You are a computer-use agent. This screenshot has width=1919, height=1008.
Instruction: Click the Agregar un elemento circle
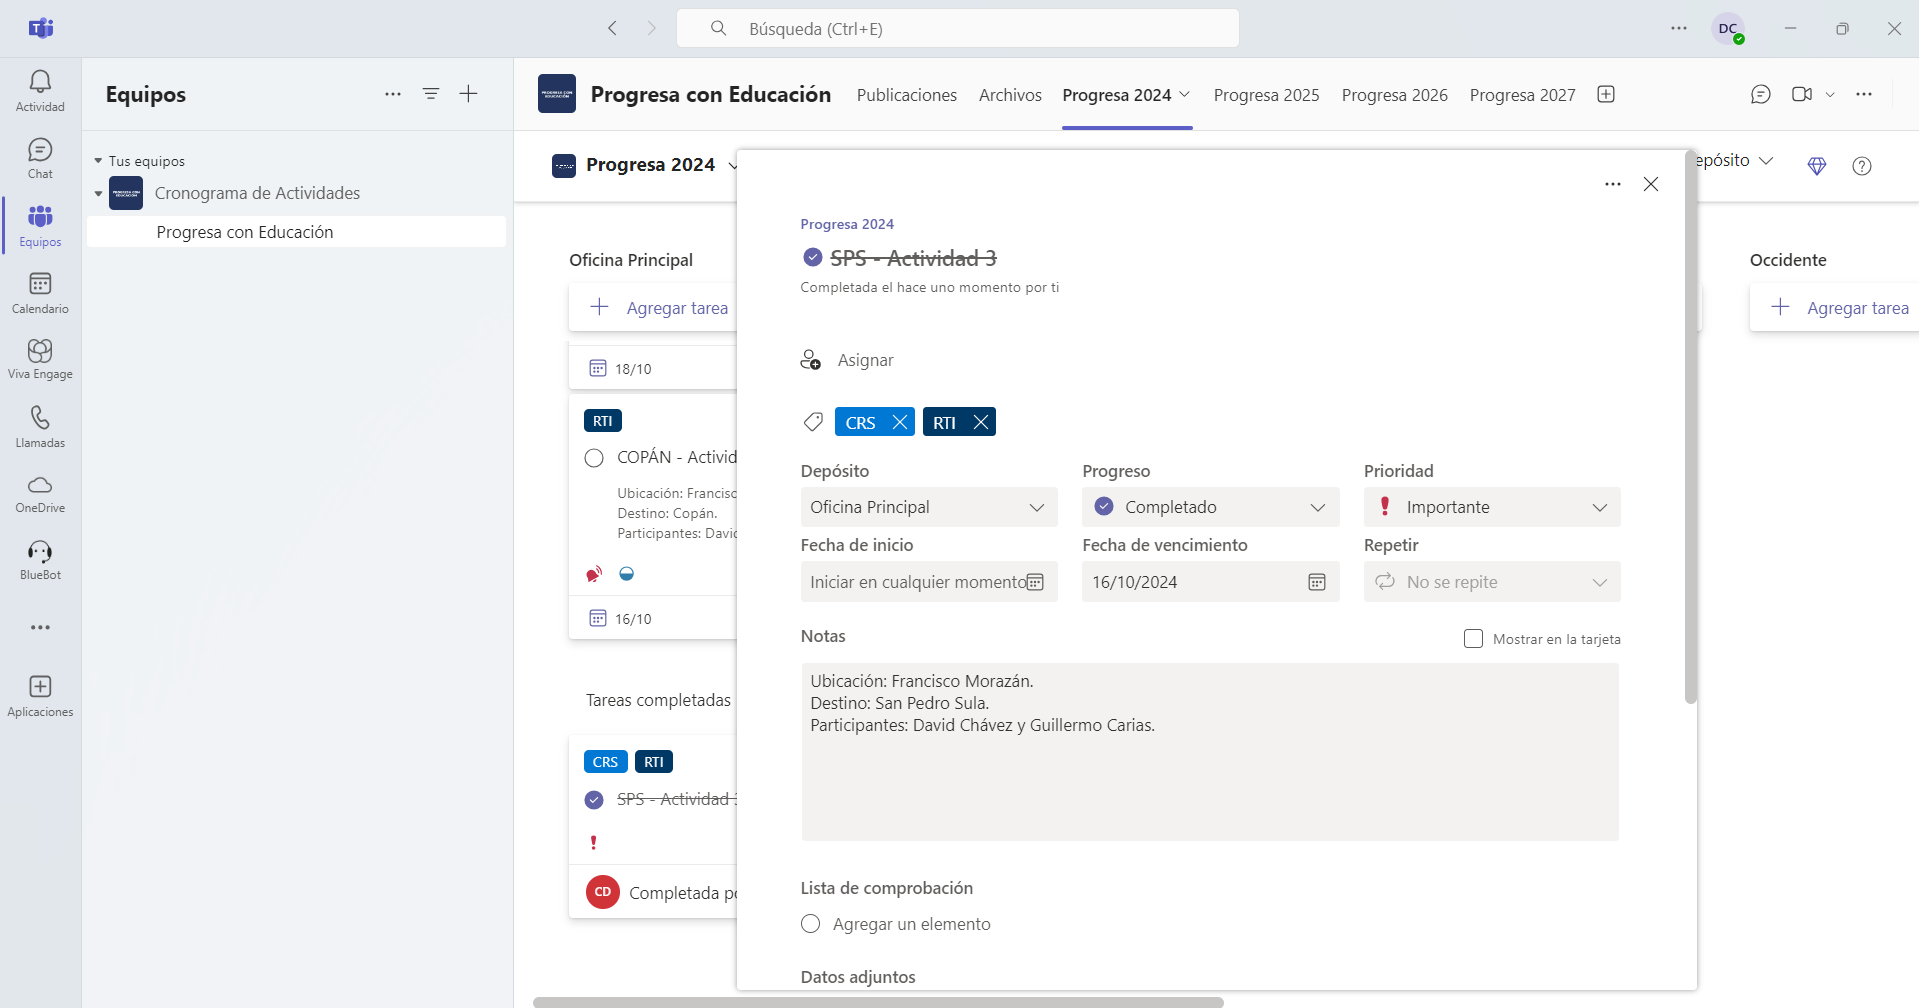coord(811,924)
